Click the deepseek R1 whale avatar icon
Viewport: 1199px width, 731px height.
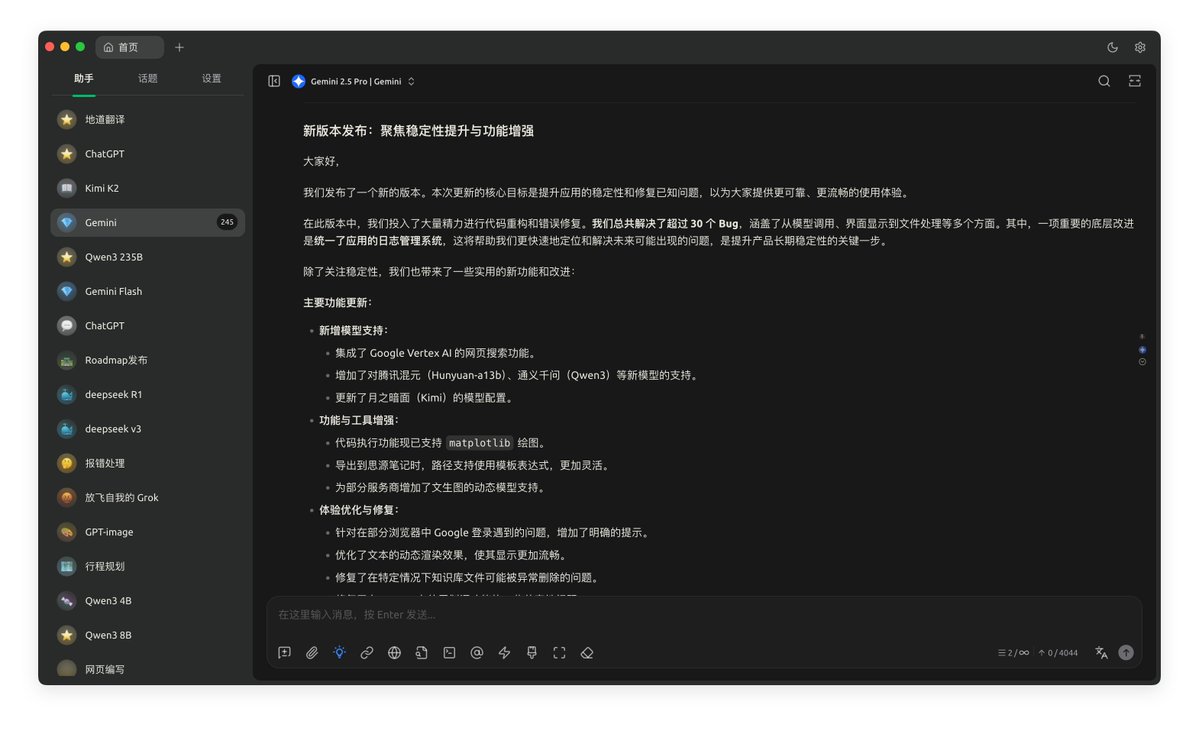point(67,395)
